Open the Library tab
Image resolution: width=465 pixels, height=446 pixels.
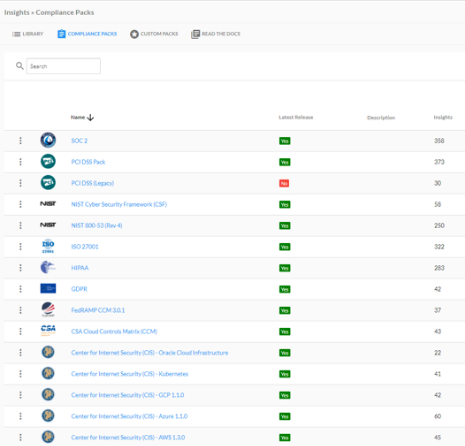[28, 34]
